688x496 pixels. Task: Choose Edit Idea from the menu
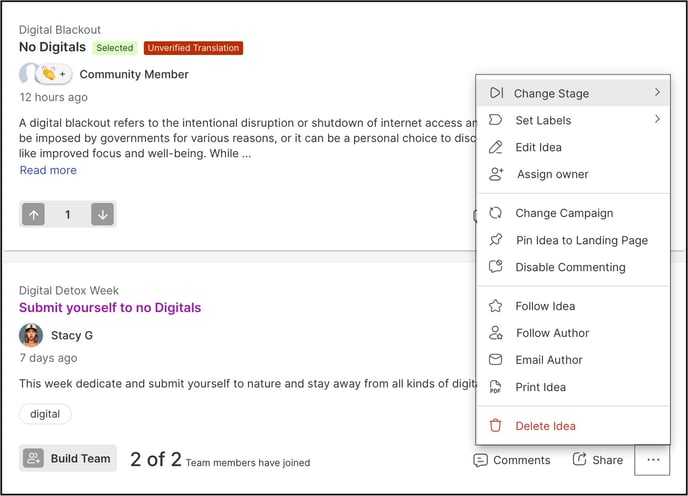tap(573, 147)
